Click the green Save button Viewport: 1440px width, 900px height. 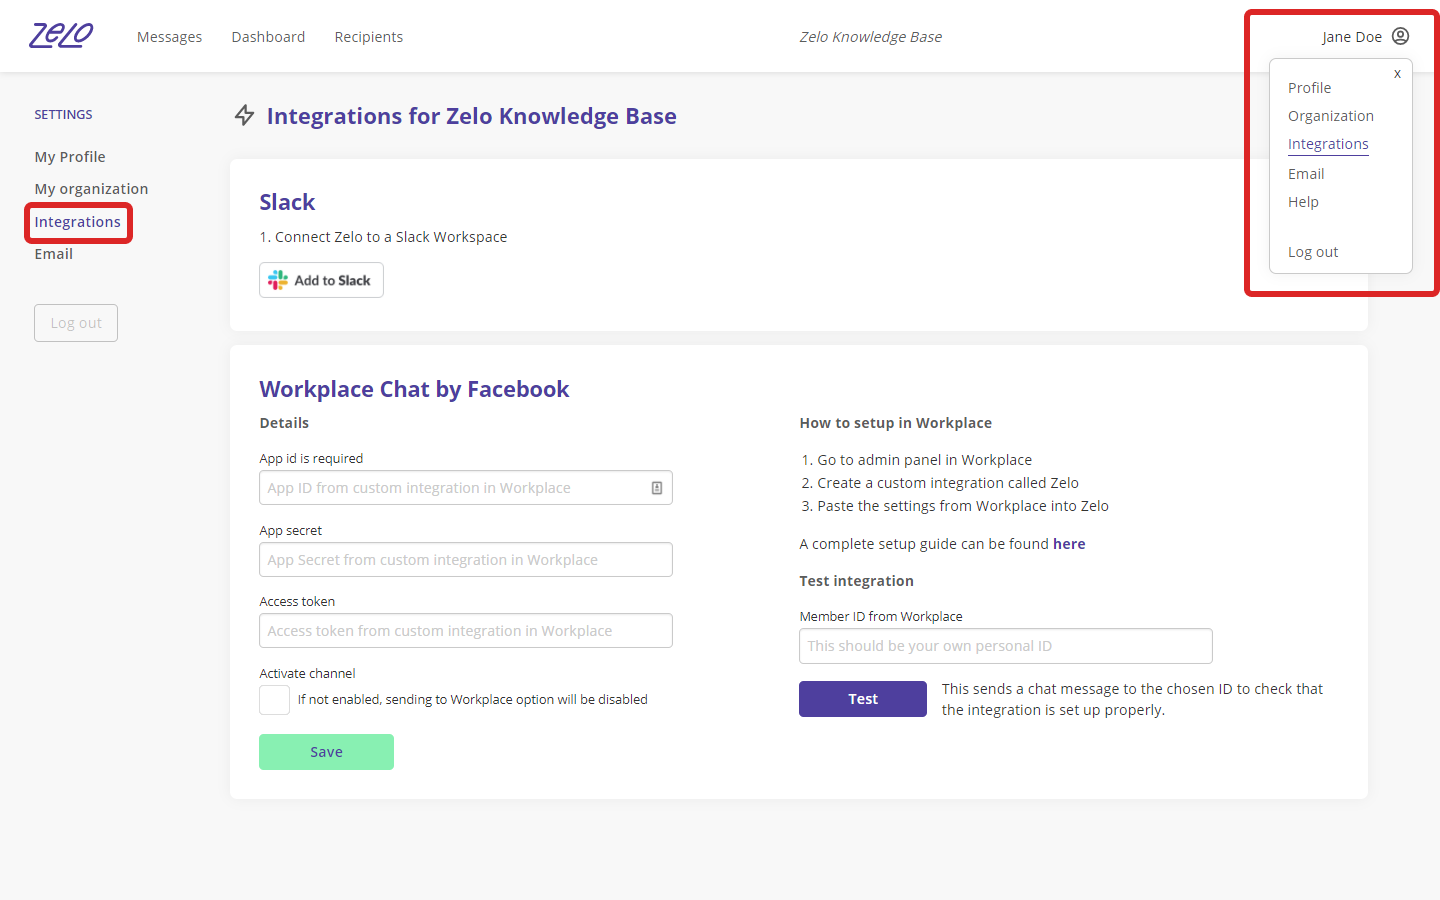click(x=326, y=752)
